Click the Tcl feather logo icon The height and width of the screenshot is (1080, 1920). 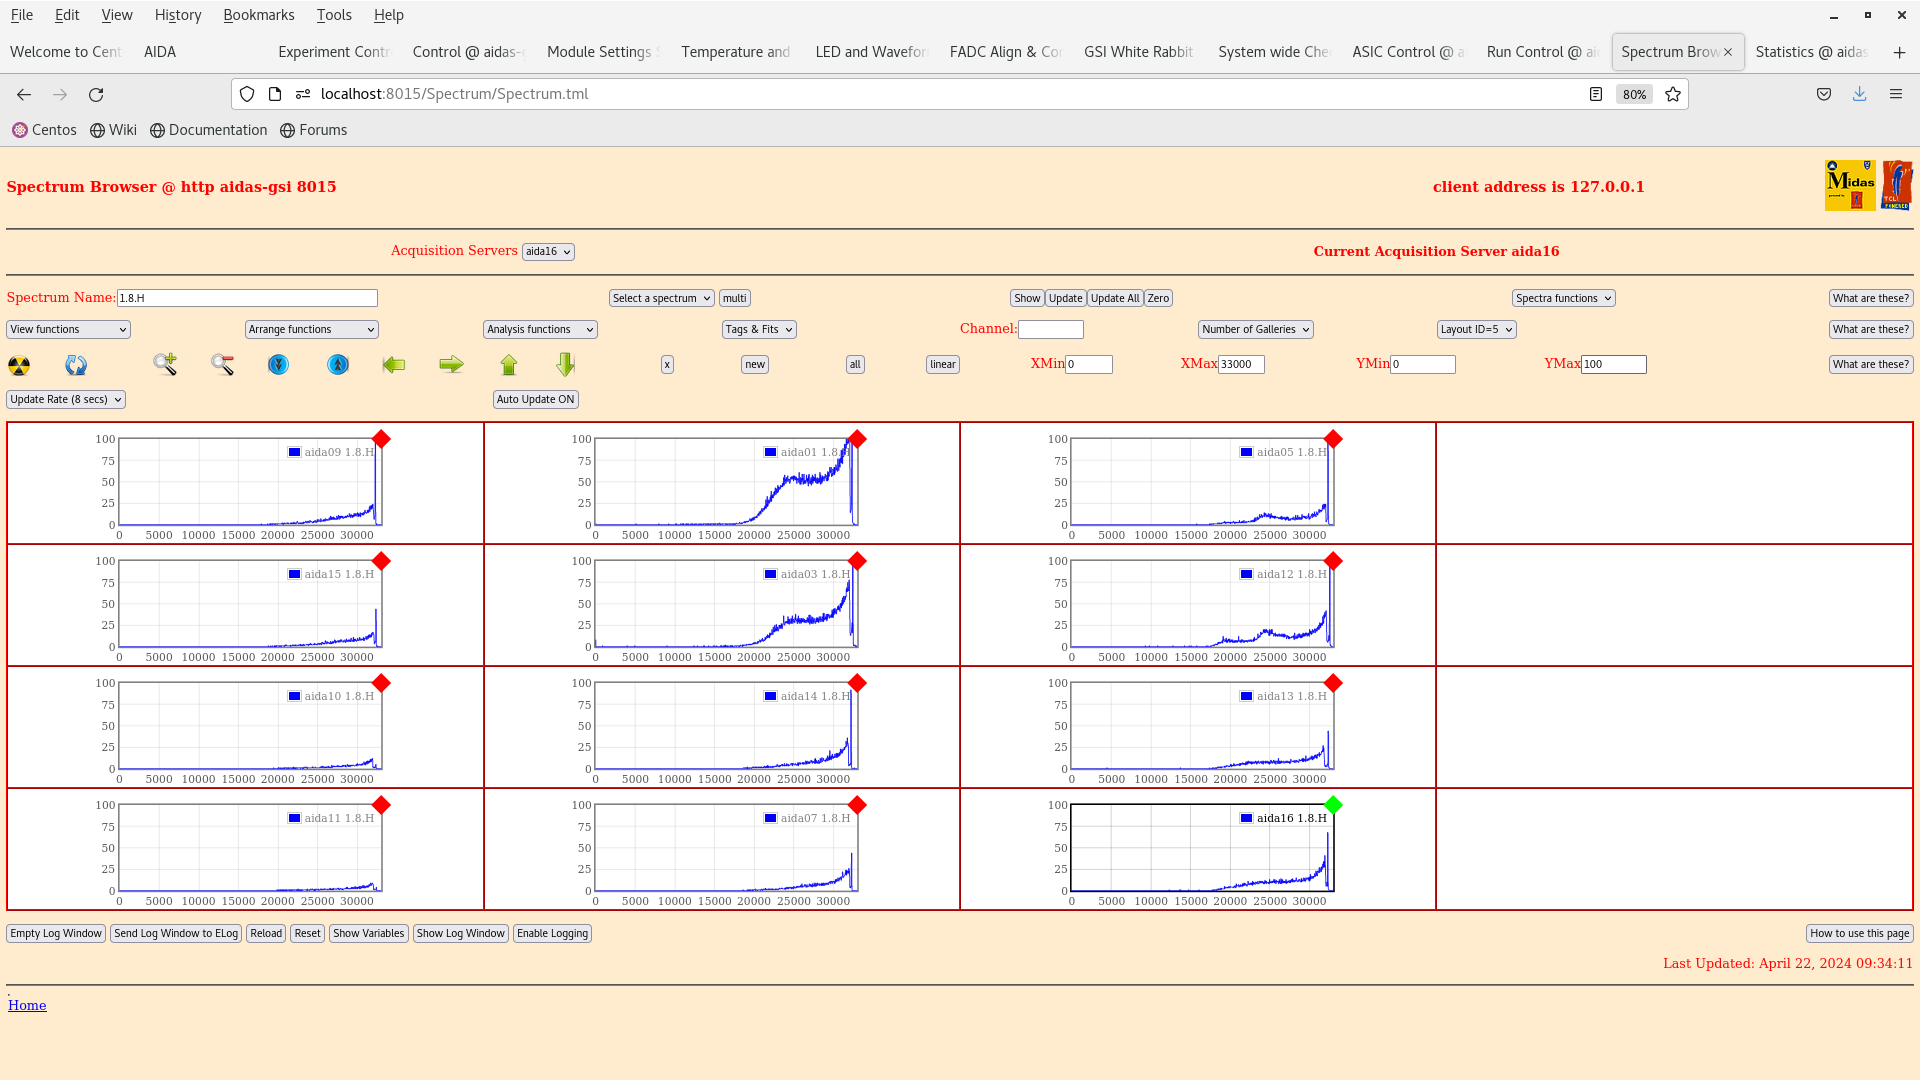1896,185
